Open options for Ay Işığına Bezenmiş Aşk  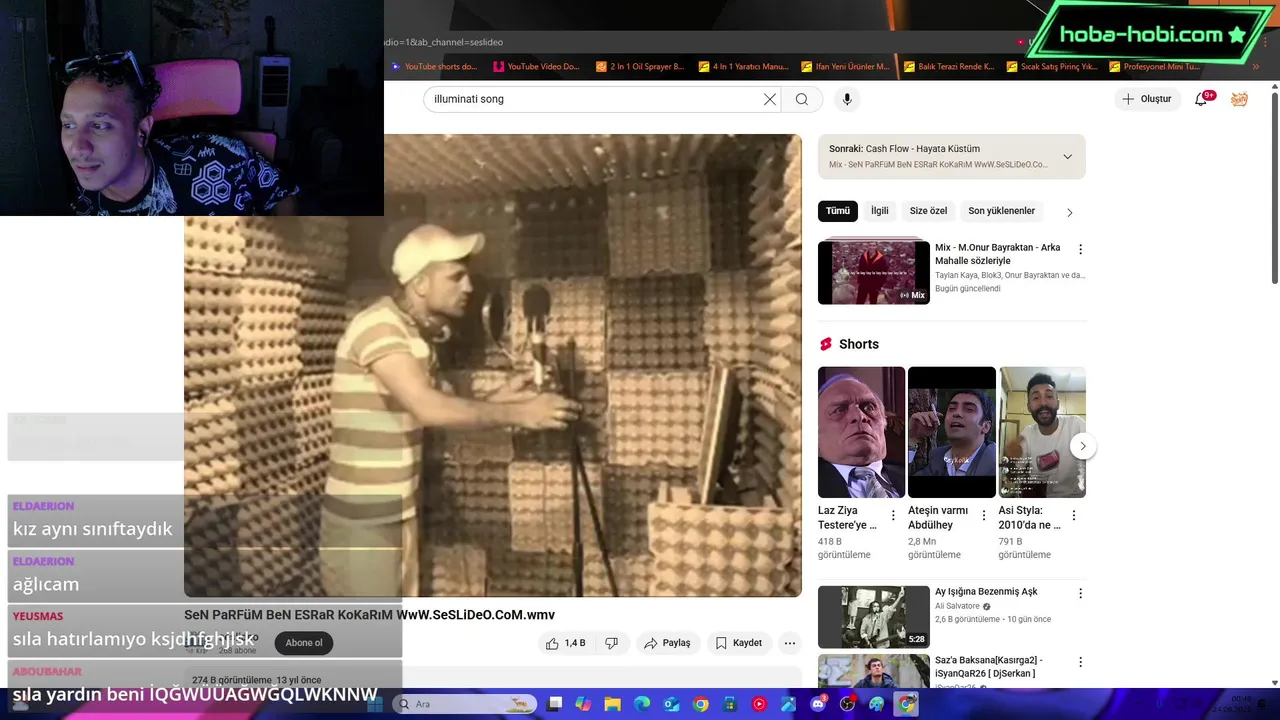pos(1080,594)
